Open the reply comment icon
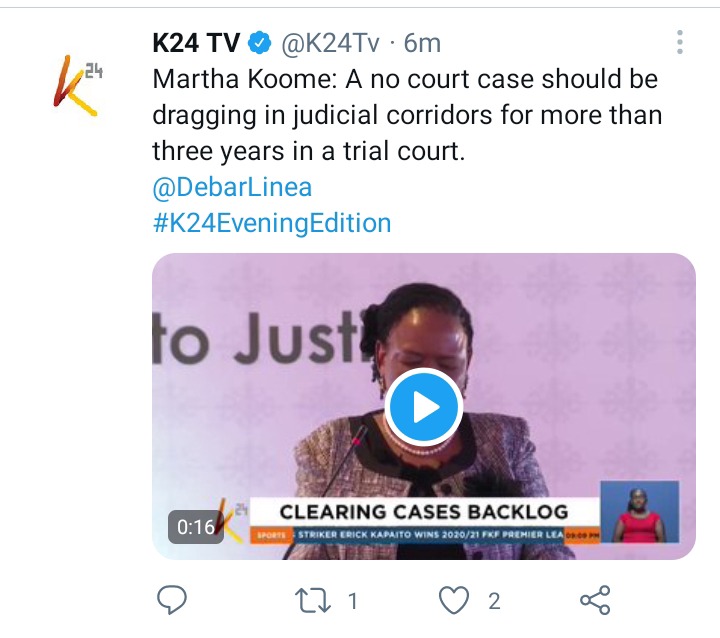The width and height of the screenshot is (720, 638). pyautogui.click(x=172, y=600)
